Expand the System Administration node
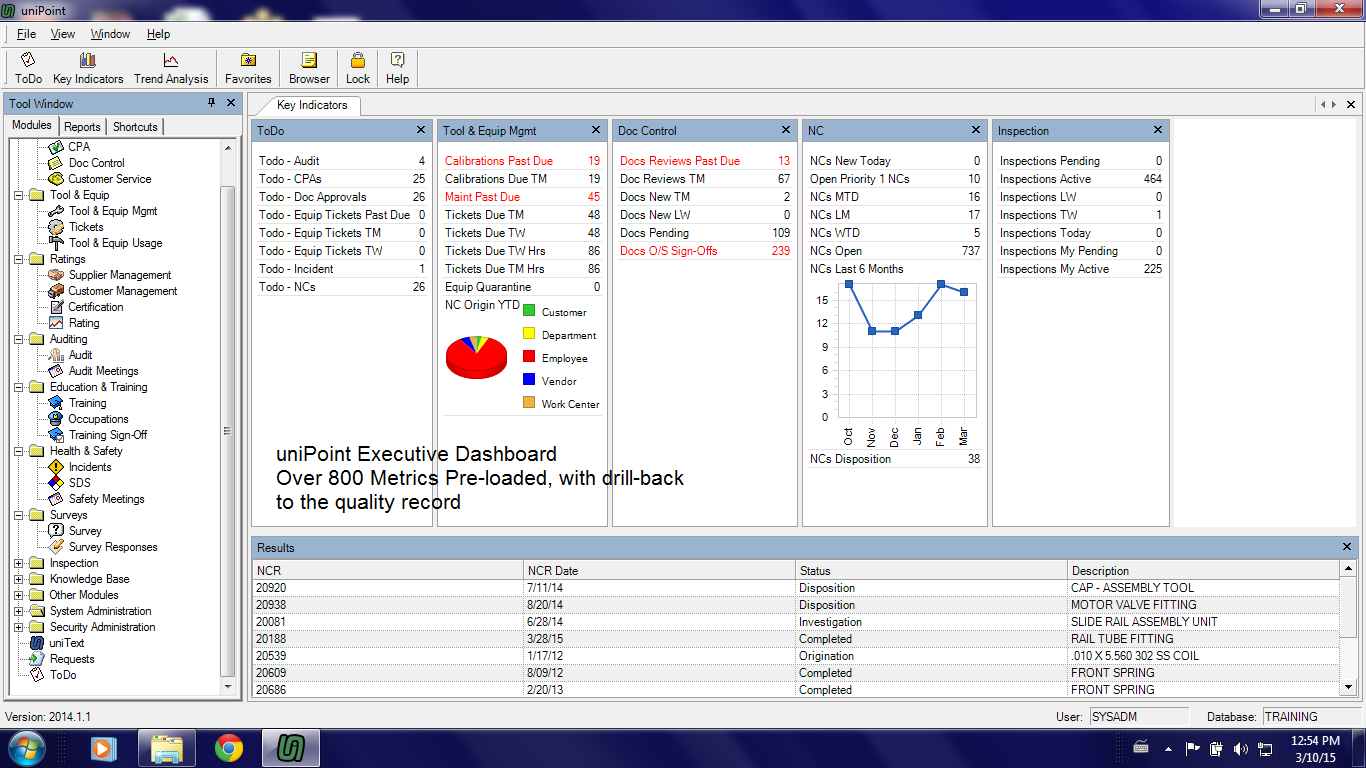The width and height of the screenshot is (1366, 768). 19,611
